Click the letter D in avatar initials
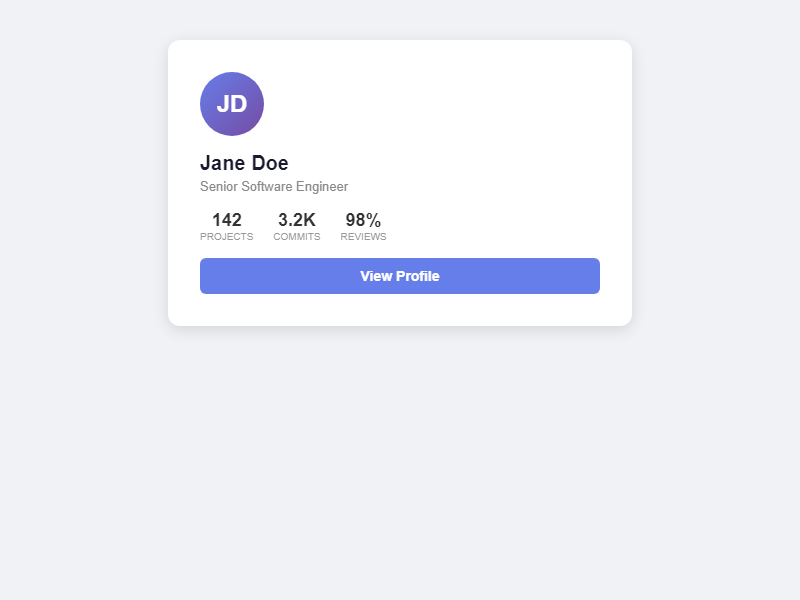Viewport: 800px width, 600px height. [240, 104]
